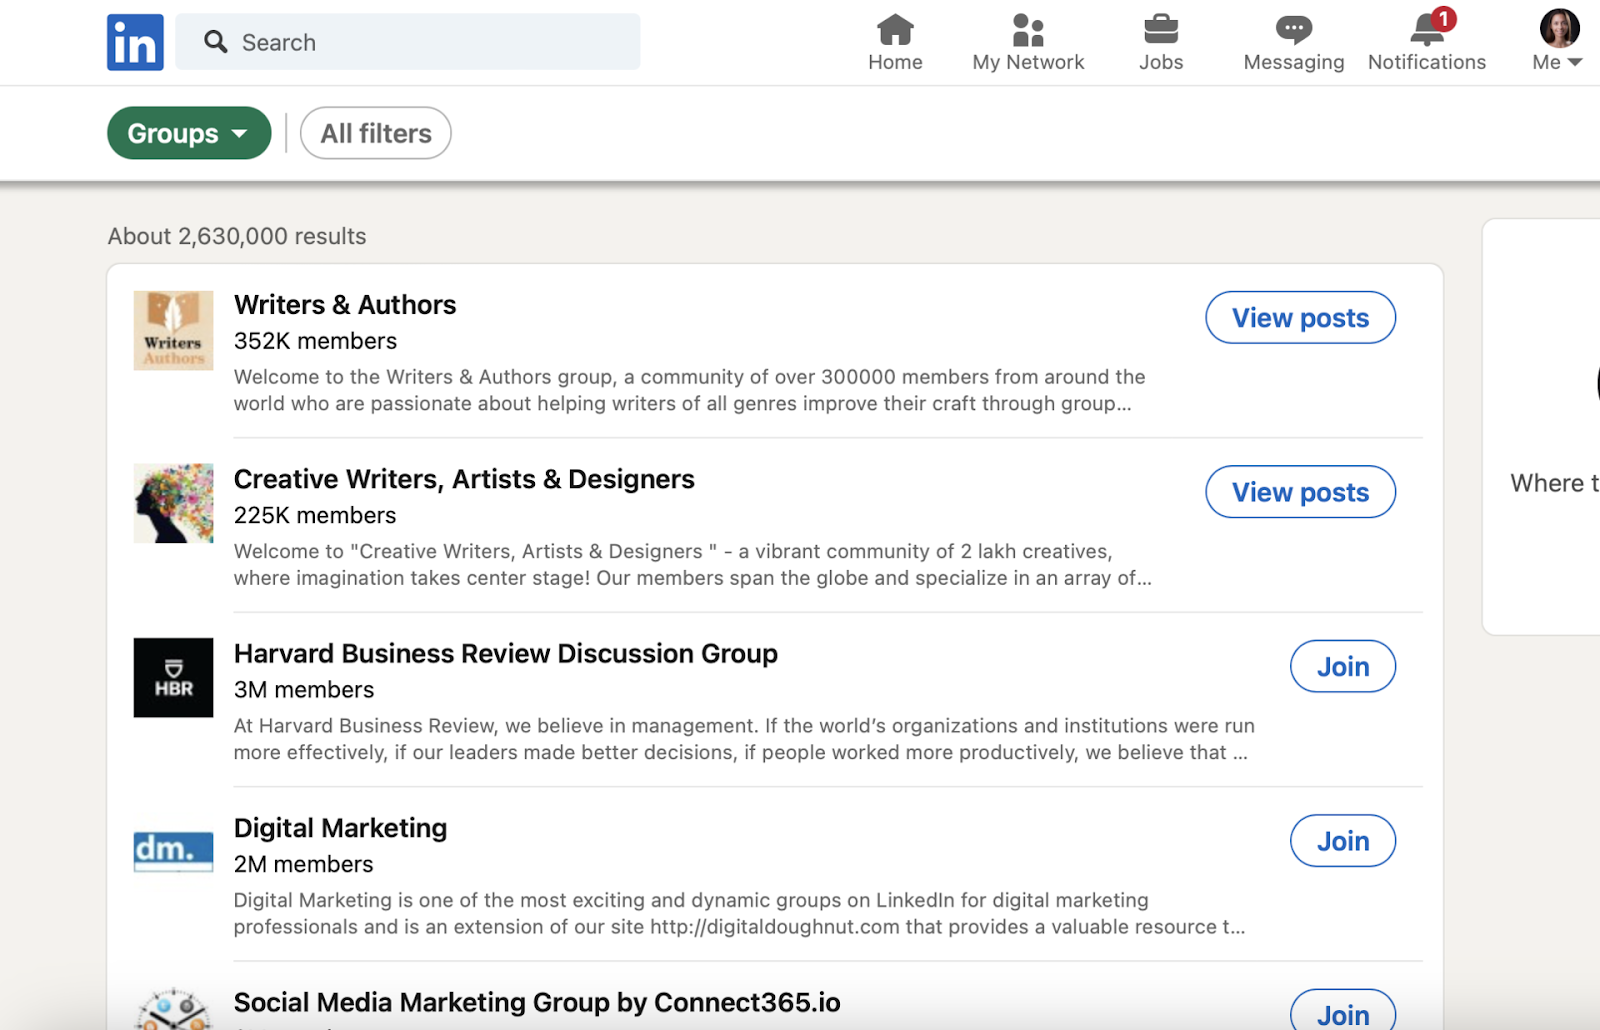
Task: Click the Notifications nav label
Action: 1427,62
